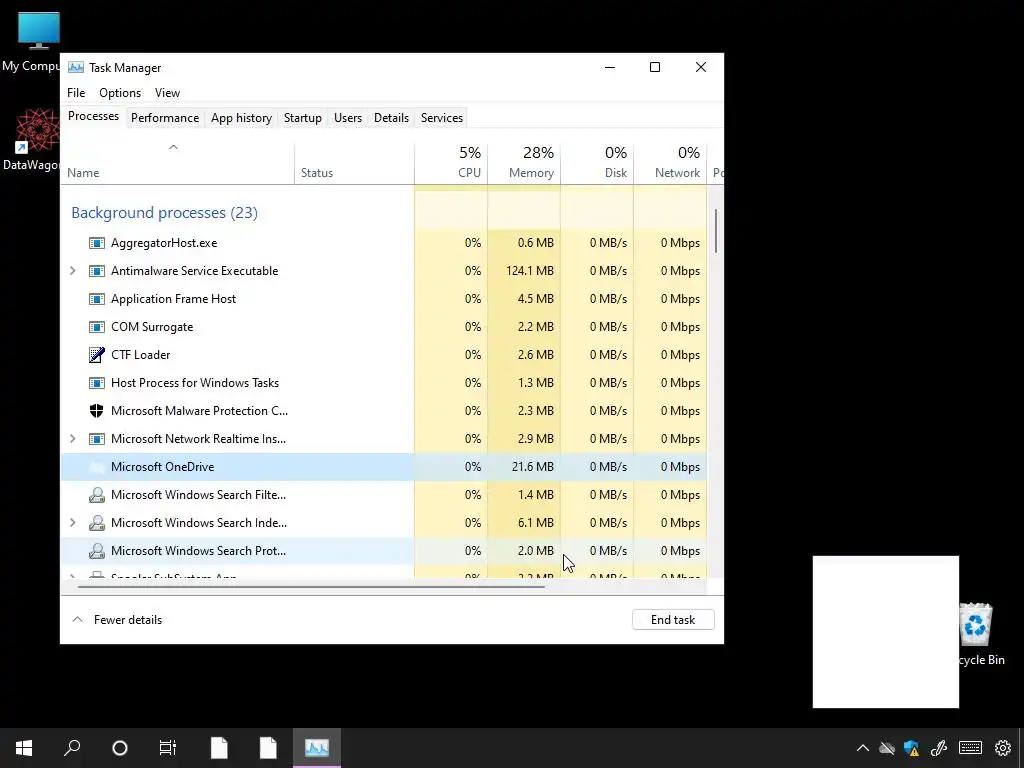Screen dimensions: 1024x768
Task: Select the CTF Loader row
Action: click(x=383, y=355)
